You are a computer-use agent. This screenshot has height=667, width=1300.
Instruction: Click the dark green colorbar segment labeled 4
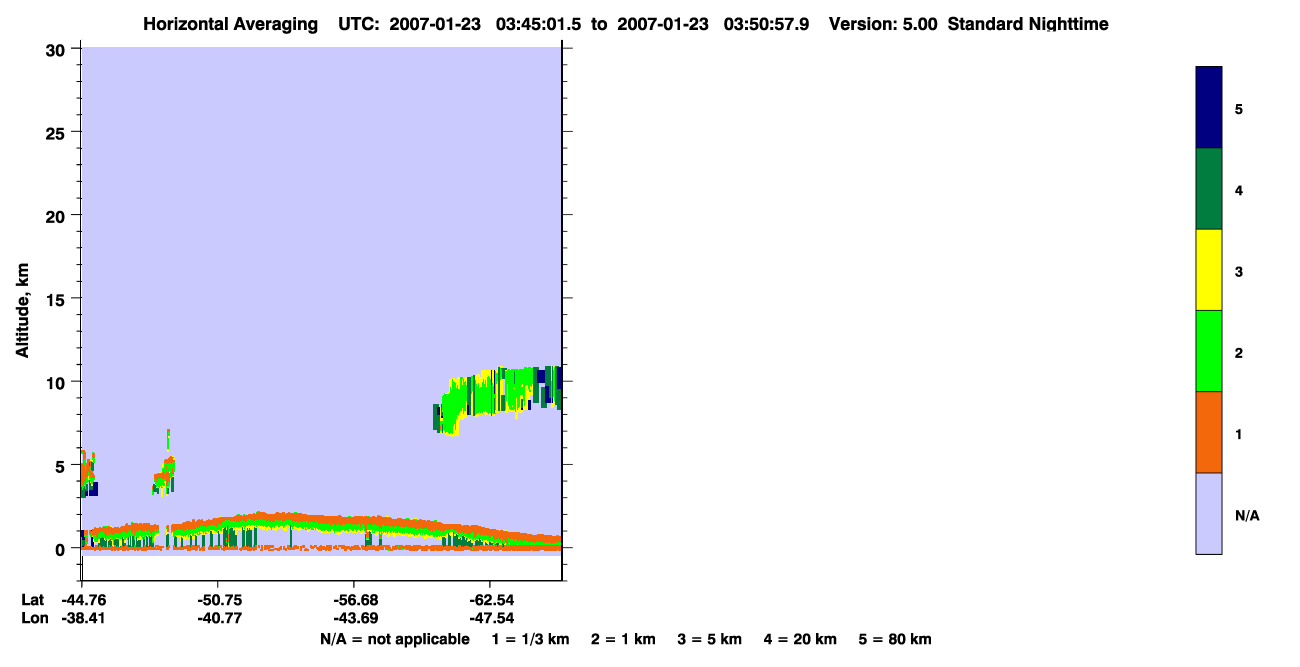1209,189
